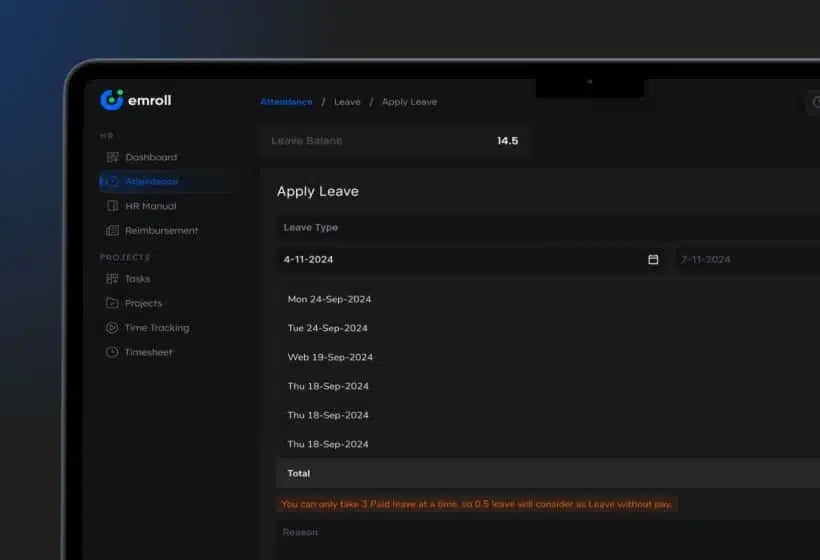Click the Projects folder icon
The width and height of the screenshot is (820, 560).
point(112,303)
